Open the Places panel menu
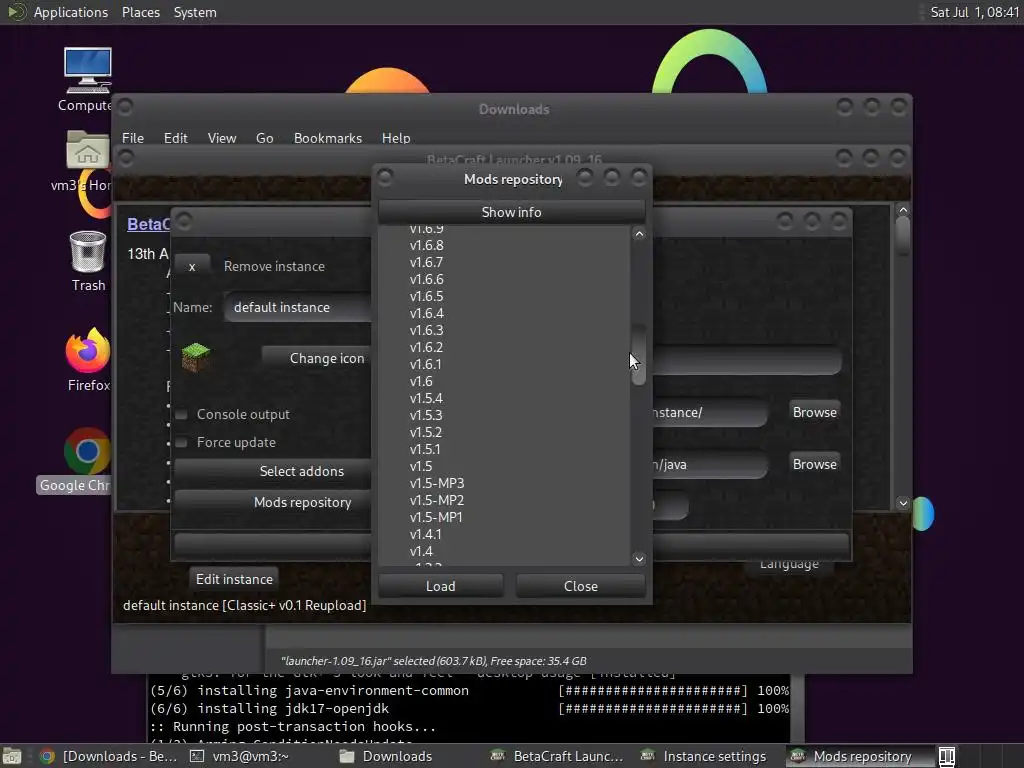 [140, 12]
